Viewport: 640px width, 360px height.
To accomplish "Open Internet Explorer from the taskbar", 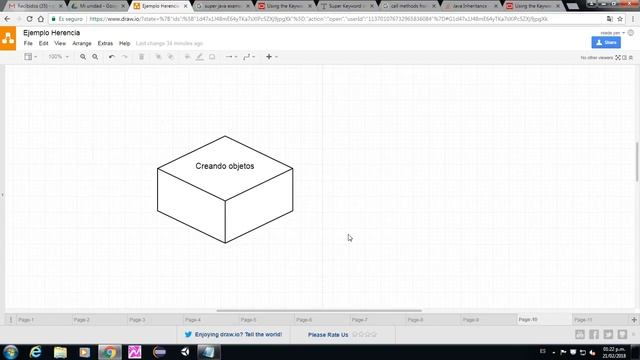I will click(x=36, y=352).
